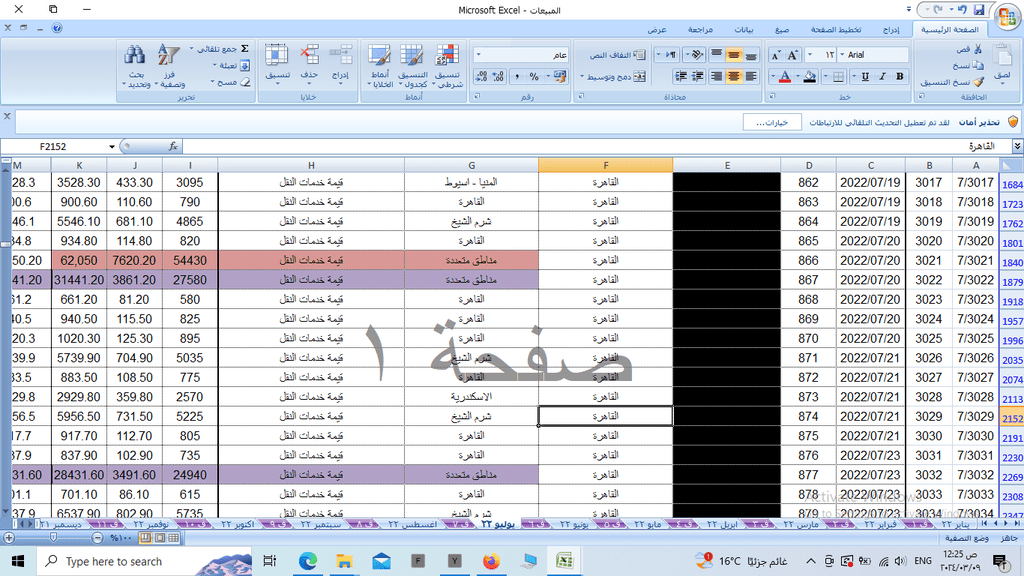Click the decrease decimal icon
The height and width of the screenshot is (576, 1024).
pos(481,76)
